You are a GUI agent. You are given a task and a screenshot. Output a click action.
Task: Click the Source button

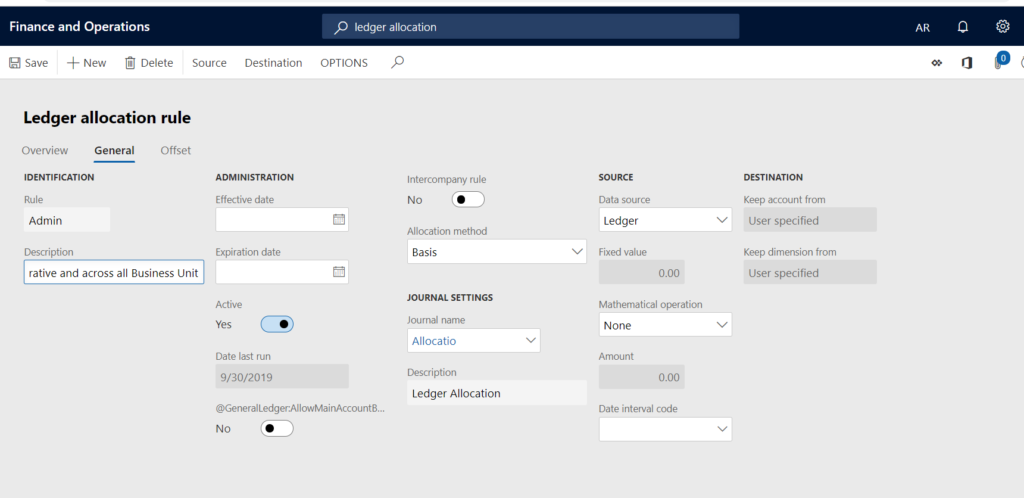tap(209, 63)
